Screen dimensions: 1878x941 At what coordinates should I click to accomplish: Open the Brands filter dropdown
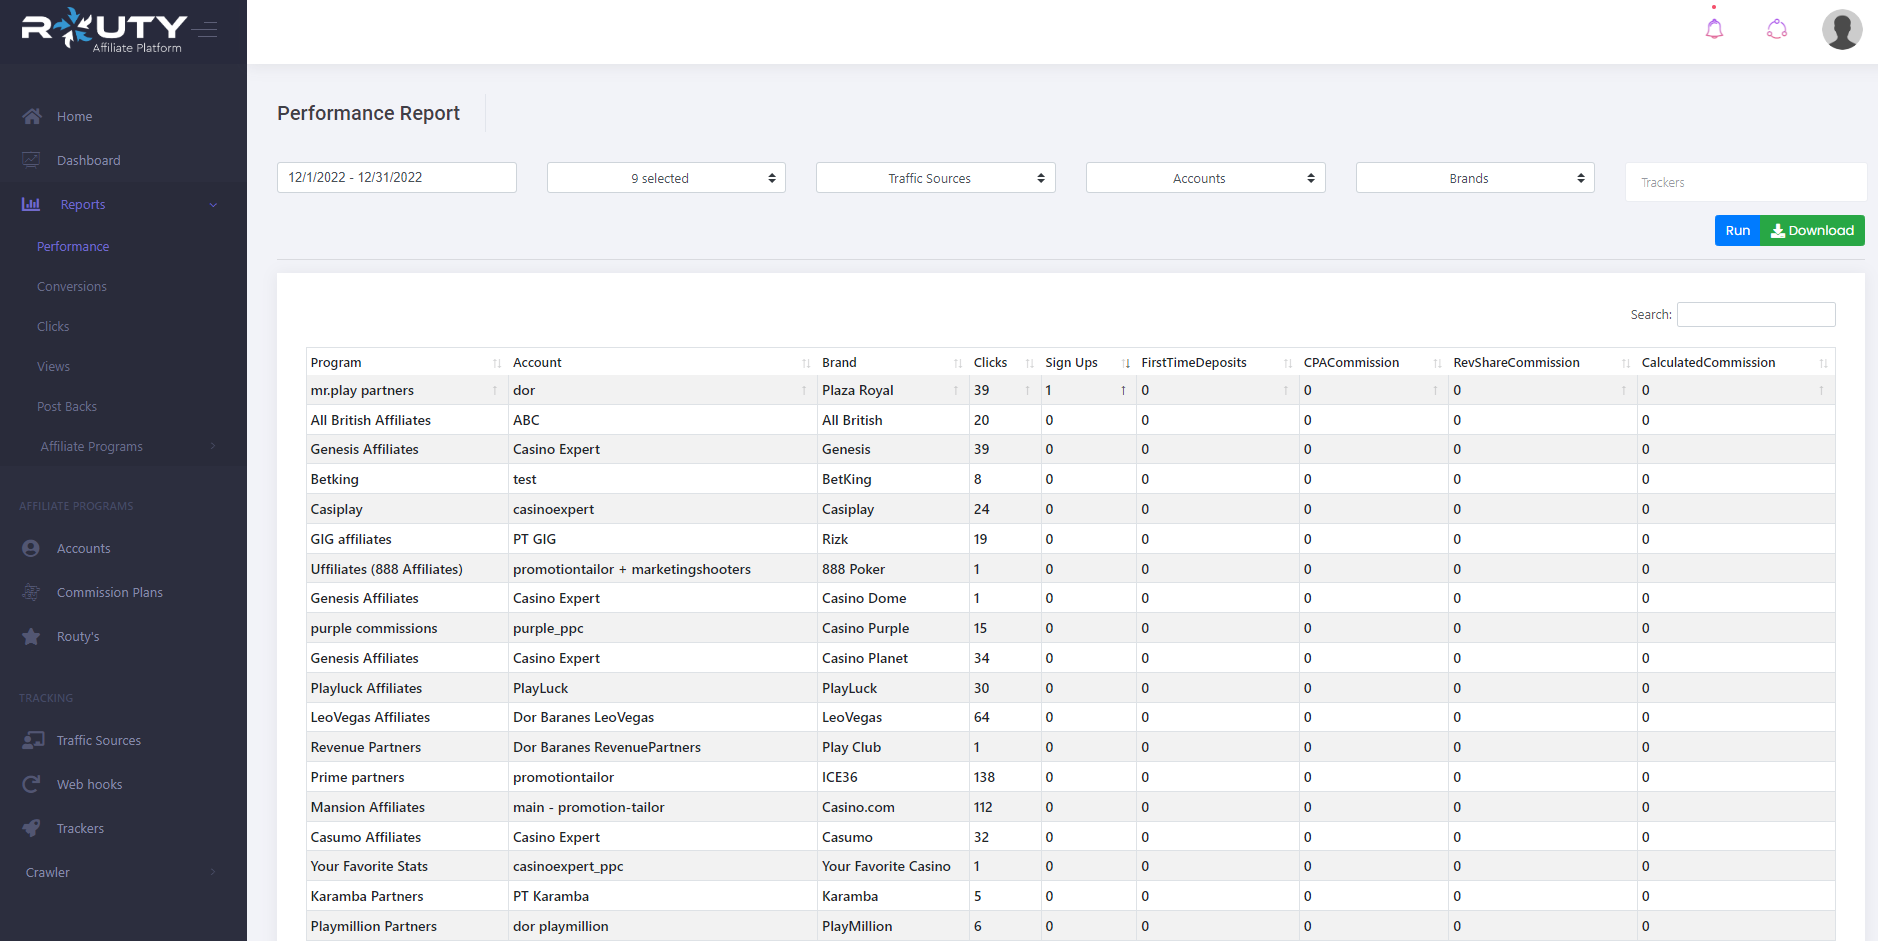click(1475, 178)
